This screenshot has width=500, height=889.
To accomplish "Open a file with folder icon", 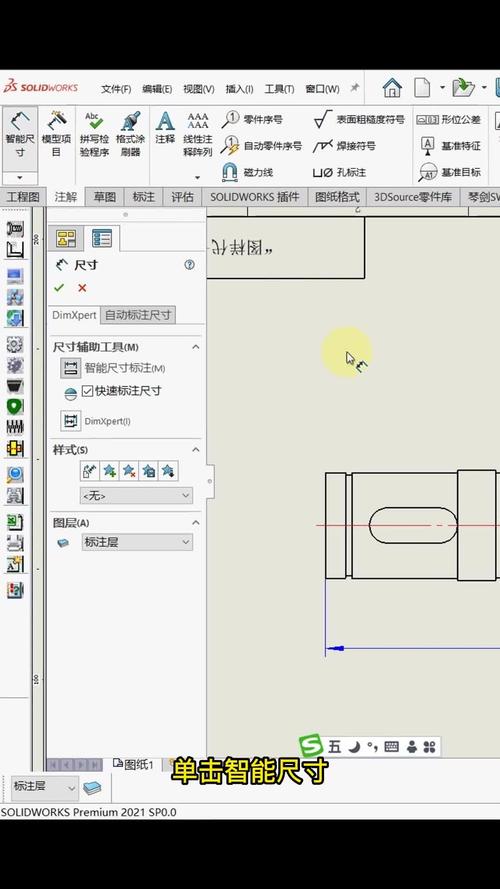I will point(464,88).
